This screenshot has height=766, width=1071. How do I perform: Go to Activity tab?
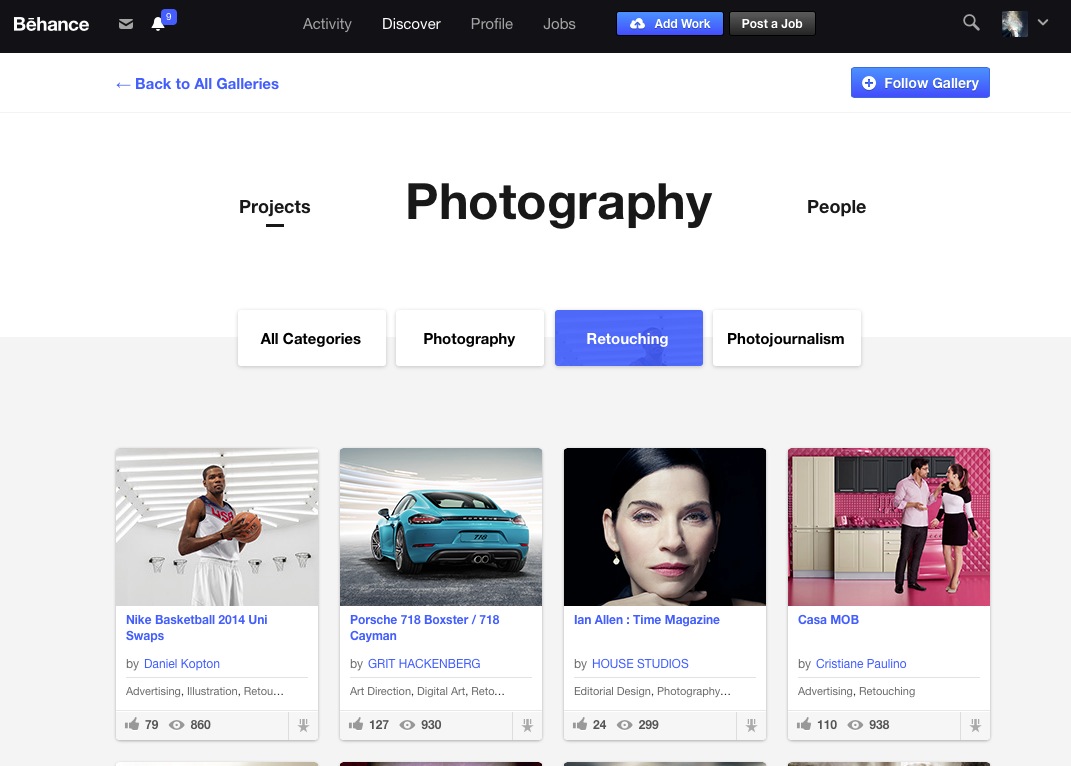click(327, 24)
